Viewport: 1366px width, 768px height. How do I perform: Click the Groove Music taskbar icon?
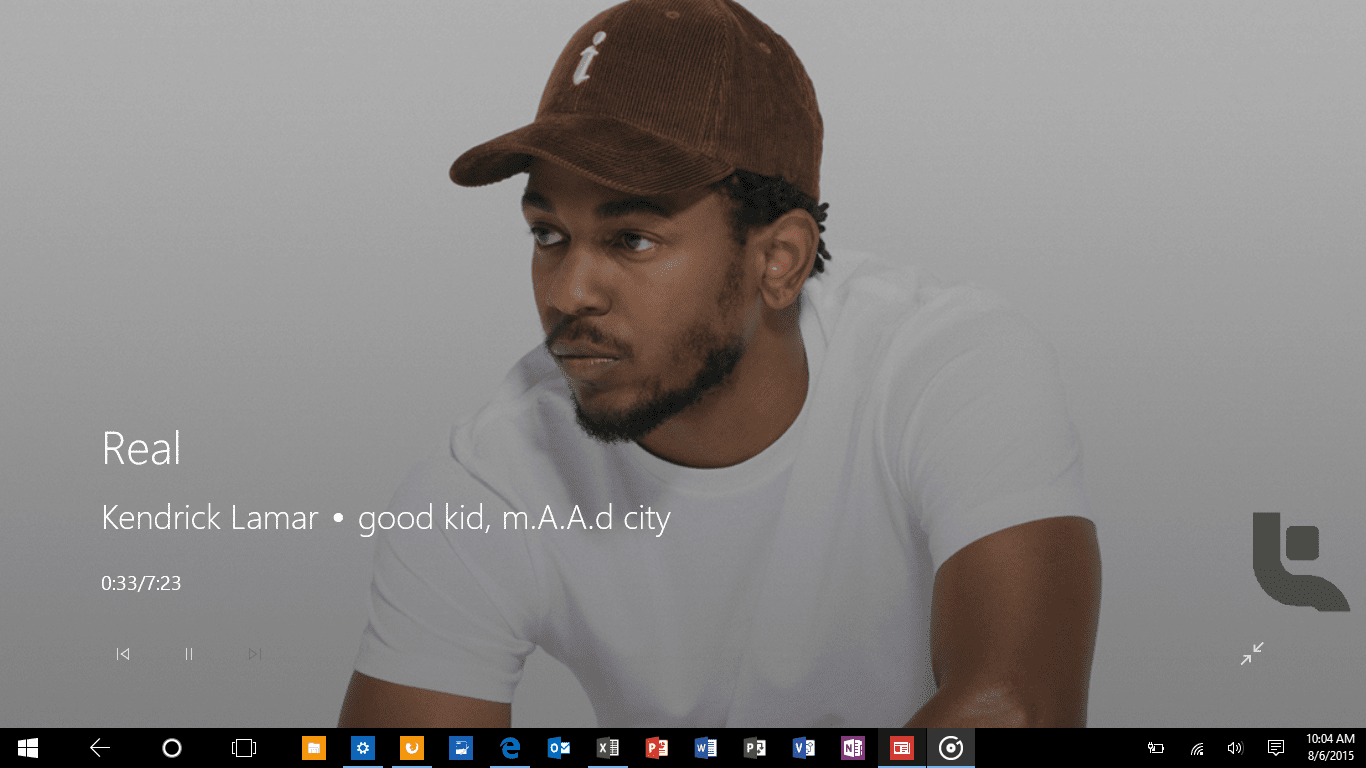tap(951, 748)
